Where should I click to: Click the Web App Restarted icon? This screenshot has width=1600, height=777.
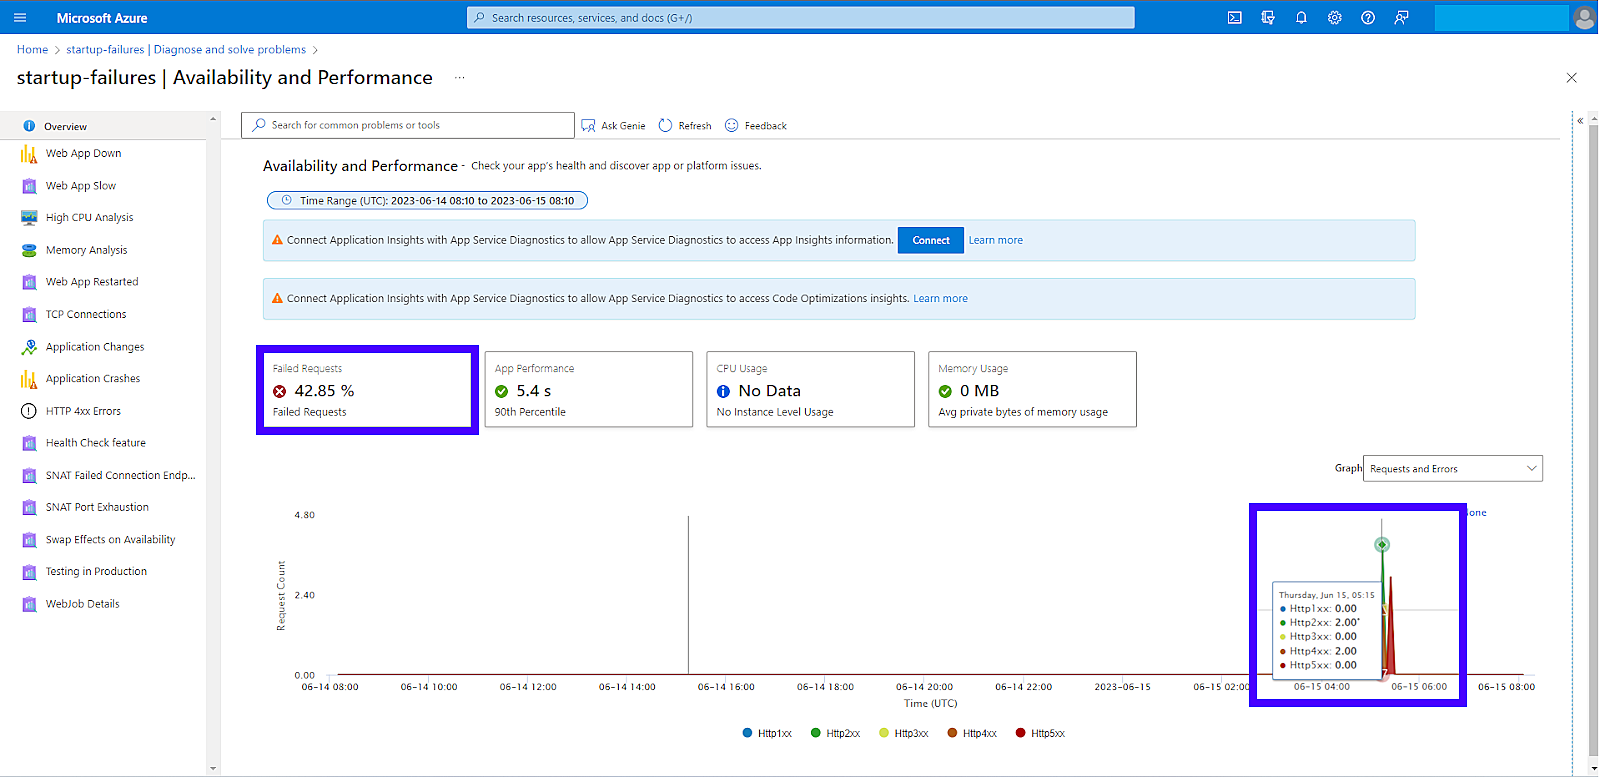29,282
